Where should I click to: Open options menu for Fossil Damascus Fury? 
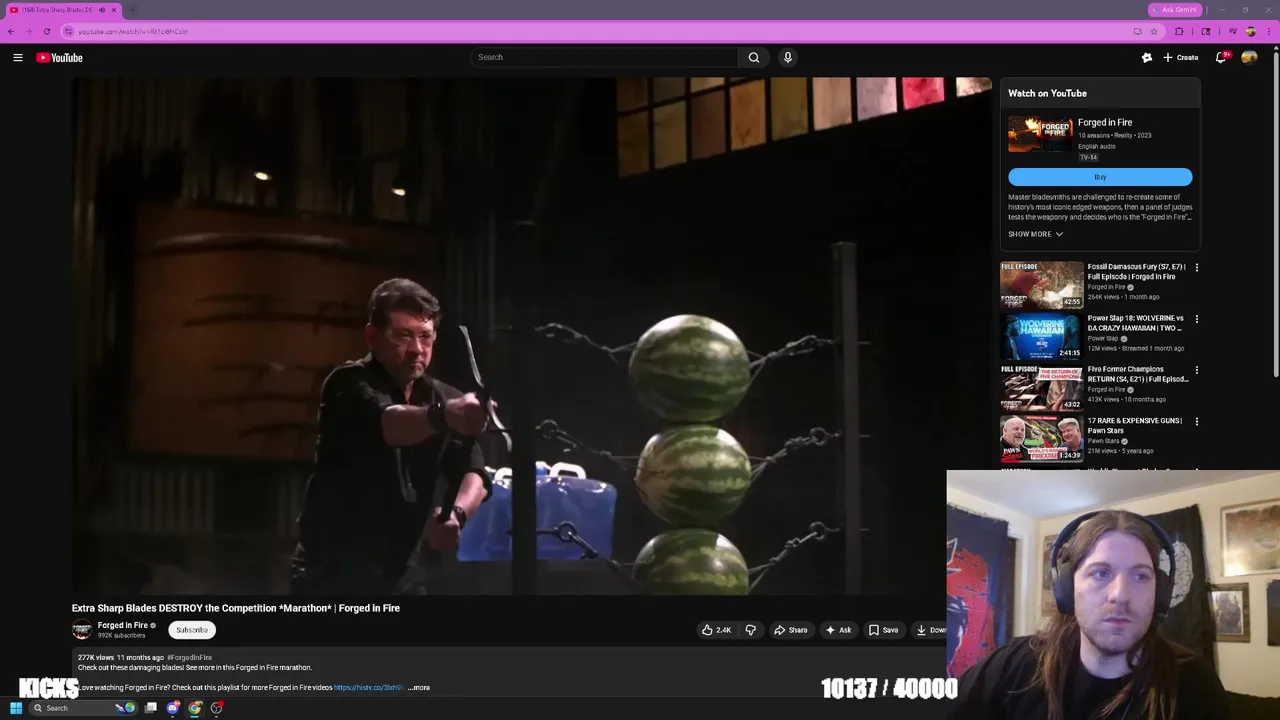[1197, 268]
